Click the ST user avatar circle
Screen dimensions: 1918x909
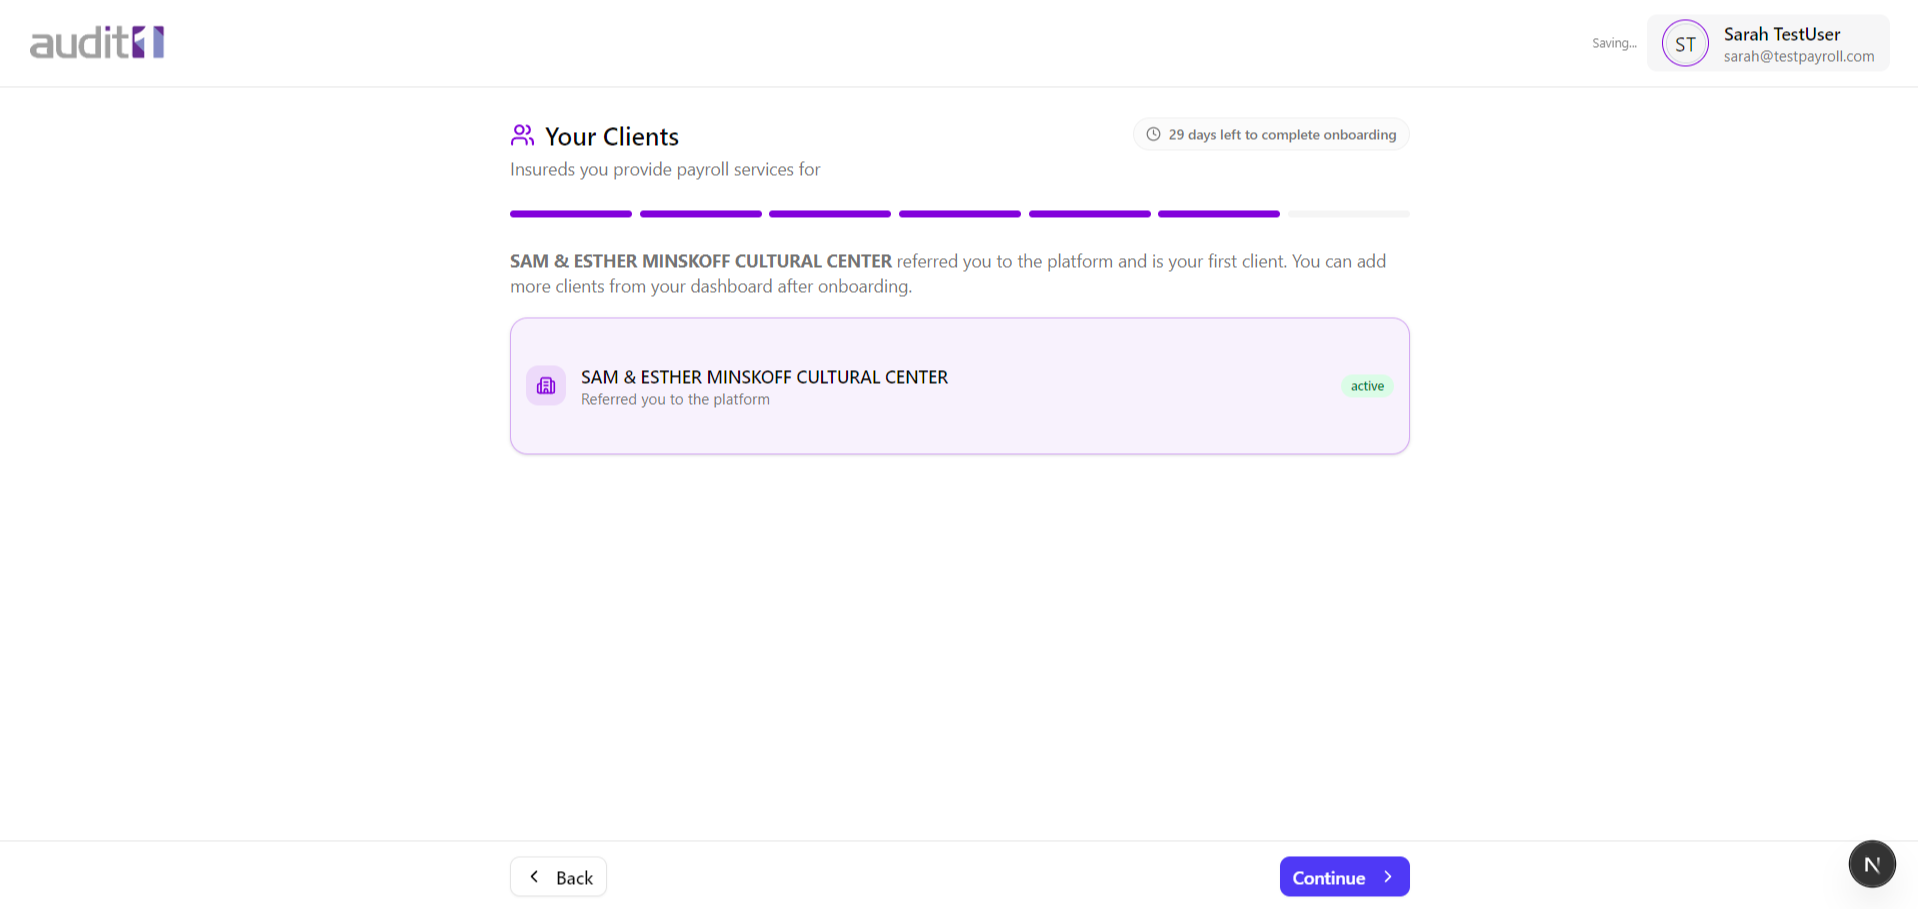(x=1685, y=44)
